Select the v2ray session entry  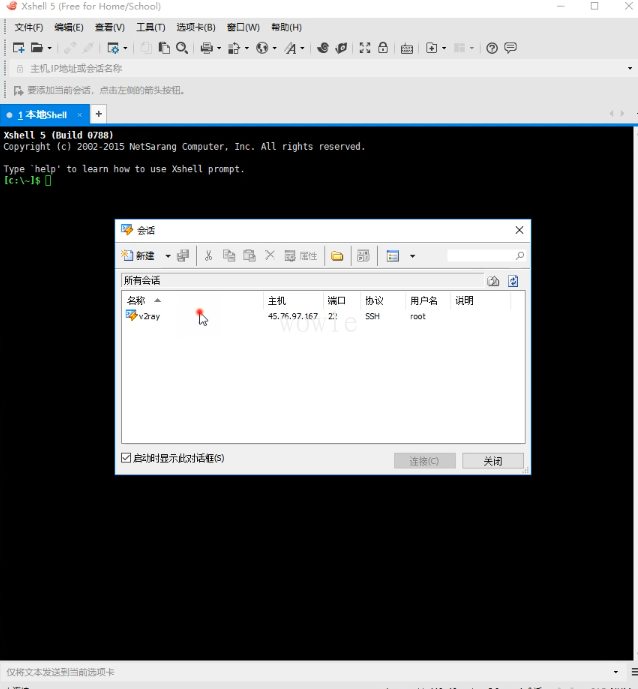coord(148,316)
